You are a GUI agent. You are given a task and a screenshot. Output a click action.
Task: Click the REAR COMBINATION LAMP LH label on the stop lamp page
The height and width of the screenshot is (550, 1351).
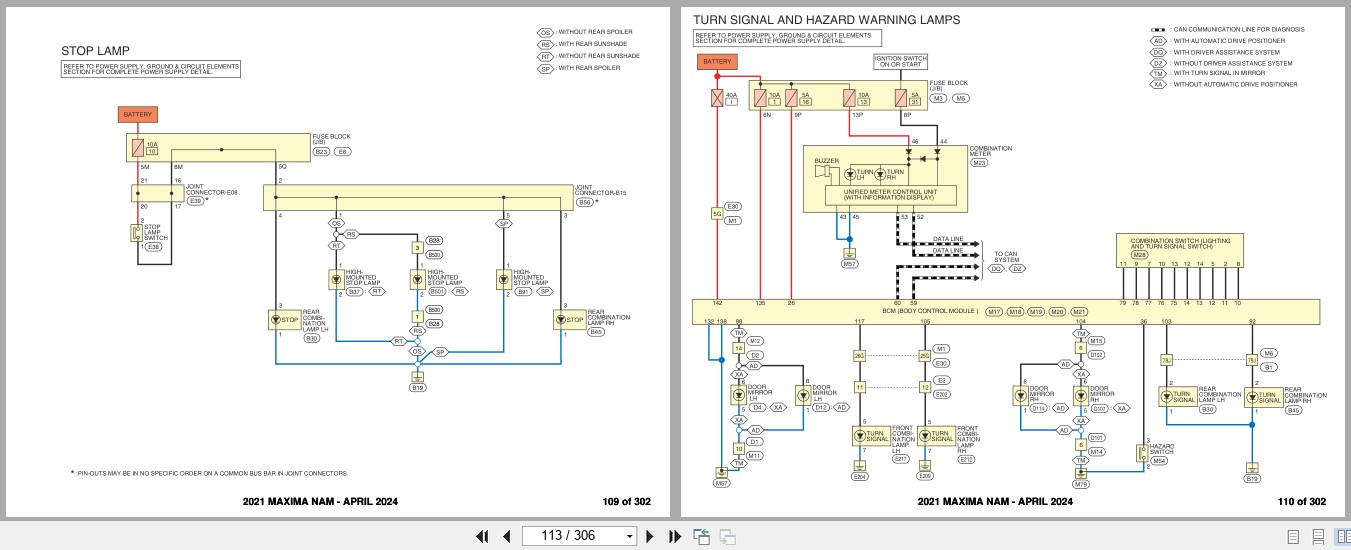point(315,320)
